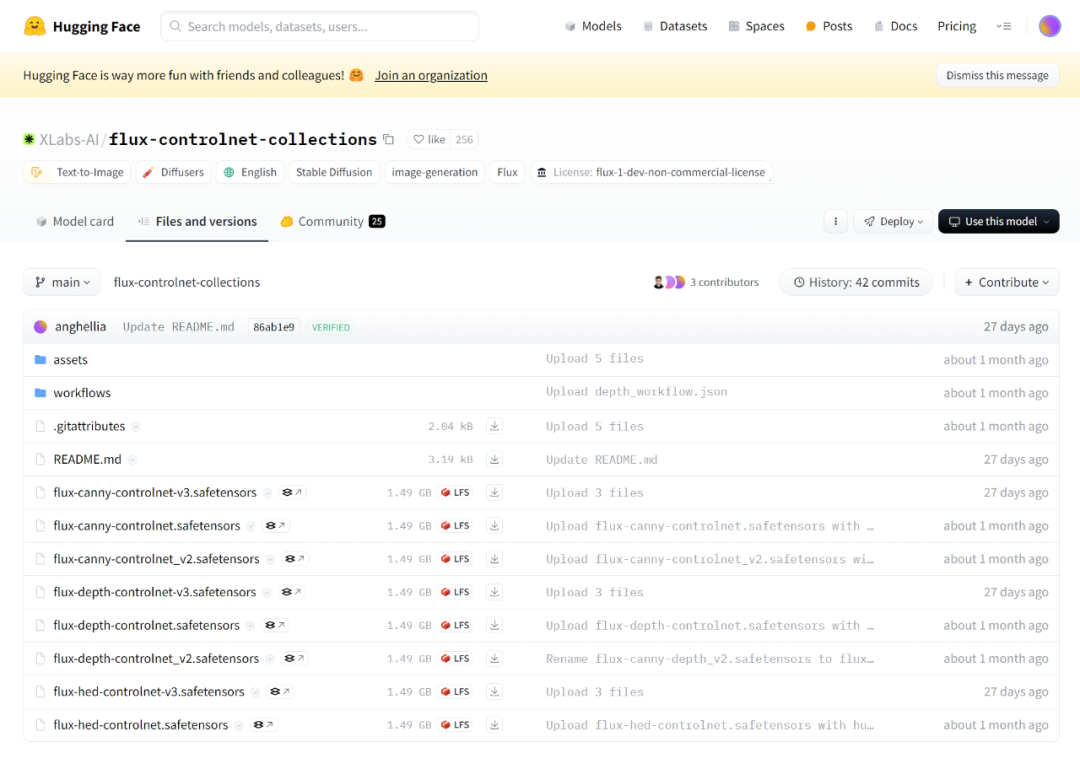1080x780 pixels.
Task: Open the assets folder
Action: (70, 360)
